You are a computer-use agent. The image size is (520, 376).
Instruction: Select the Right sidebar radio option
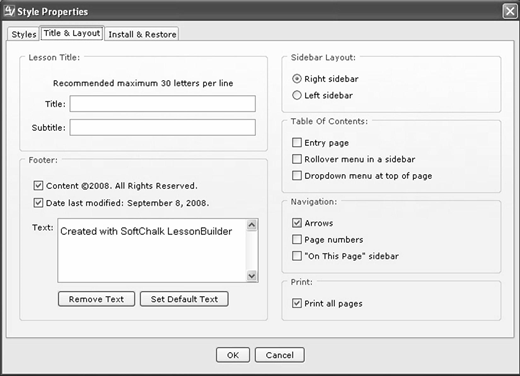click(297, 79)
